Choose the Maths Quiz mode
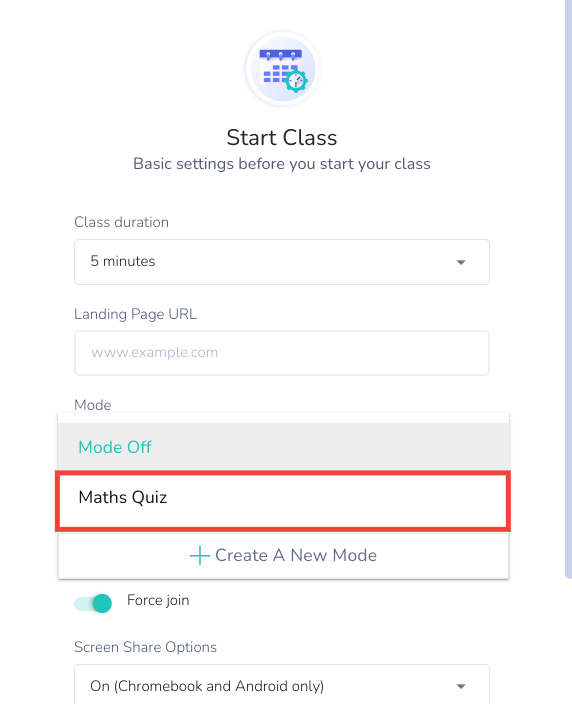 click(x=284, y=501)
